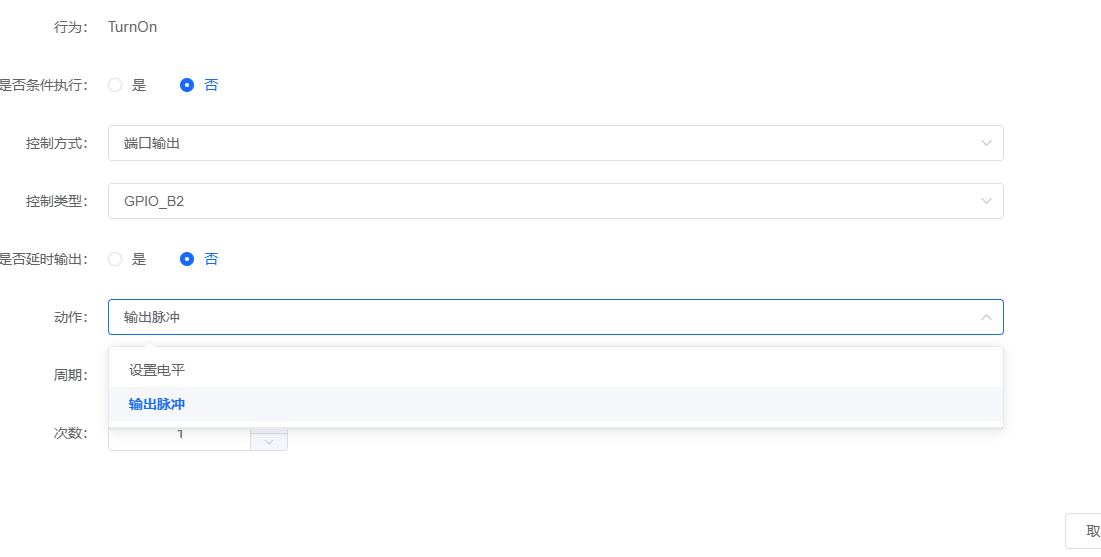
Task: Click the TurnOn behavior value text
Action: click(132, 27)
